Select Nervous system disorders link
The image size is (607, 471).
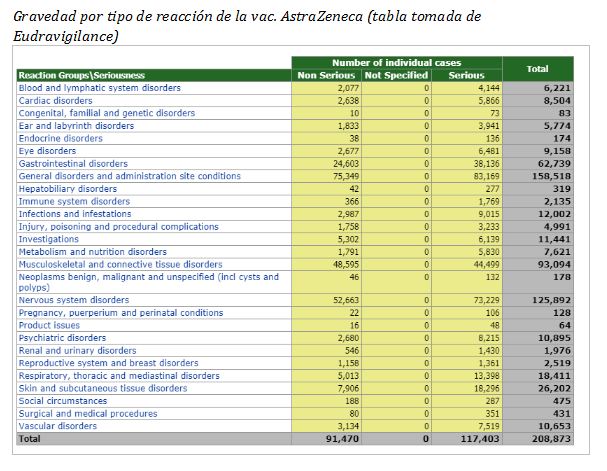click(74, 300)
